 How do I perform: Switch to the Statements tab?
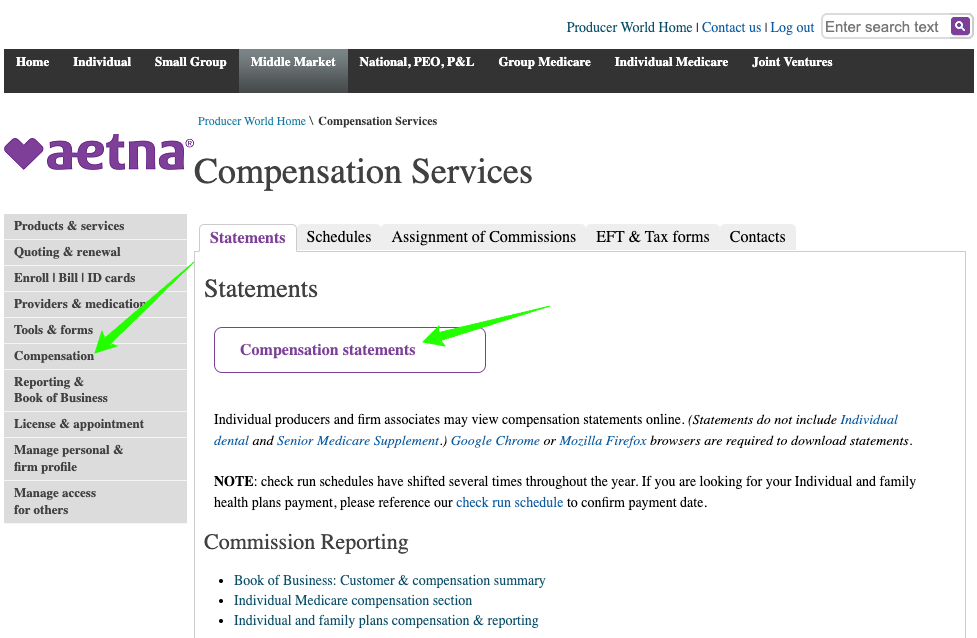point(247,238)
